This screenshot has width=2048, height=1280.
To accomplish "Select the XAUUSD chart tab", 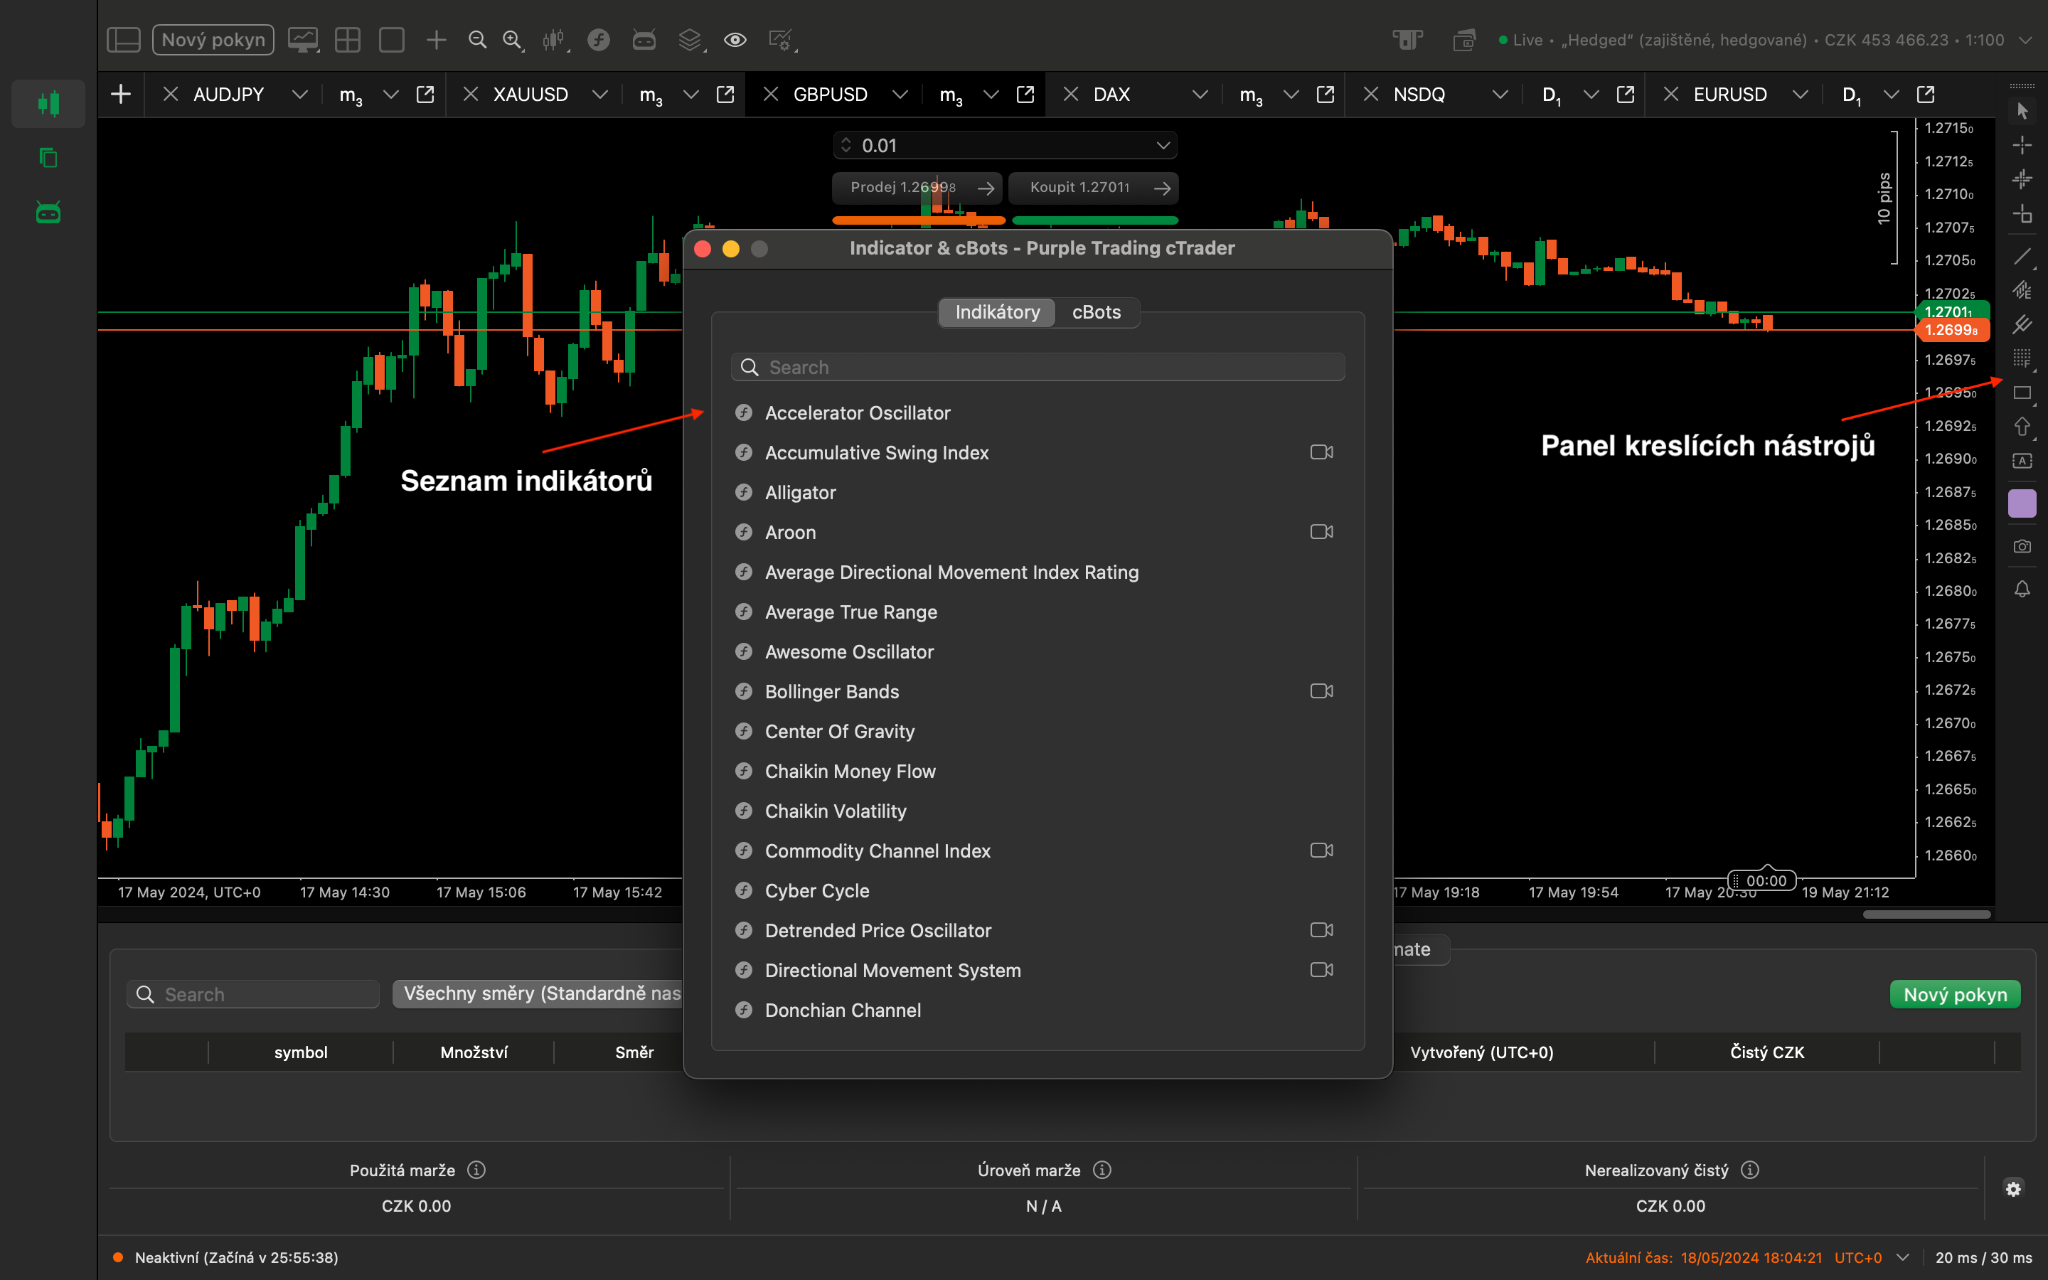I will pyautogui.click(x=530, y=94).
